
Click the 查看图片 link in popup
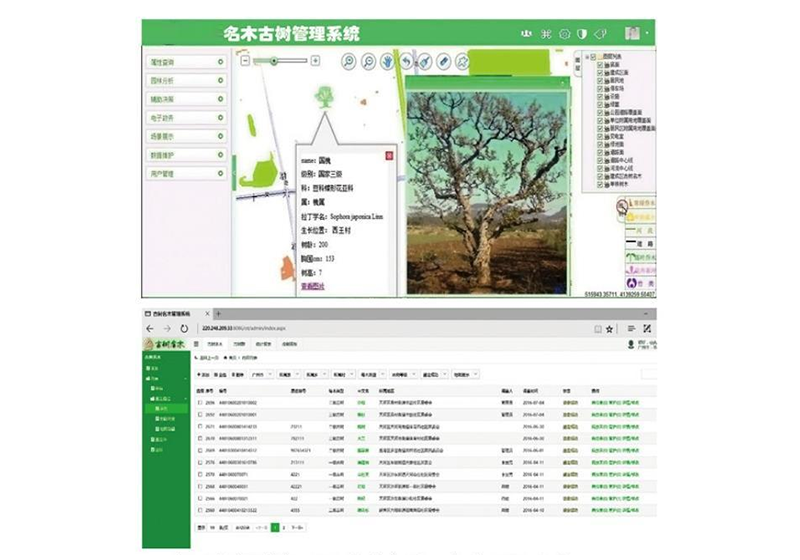click(313, 285)
